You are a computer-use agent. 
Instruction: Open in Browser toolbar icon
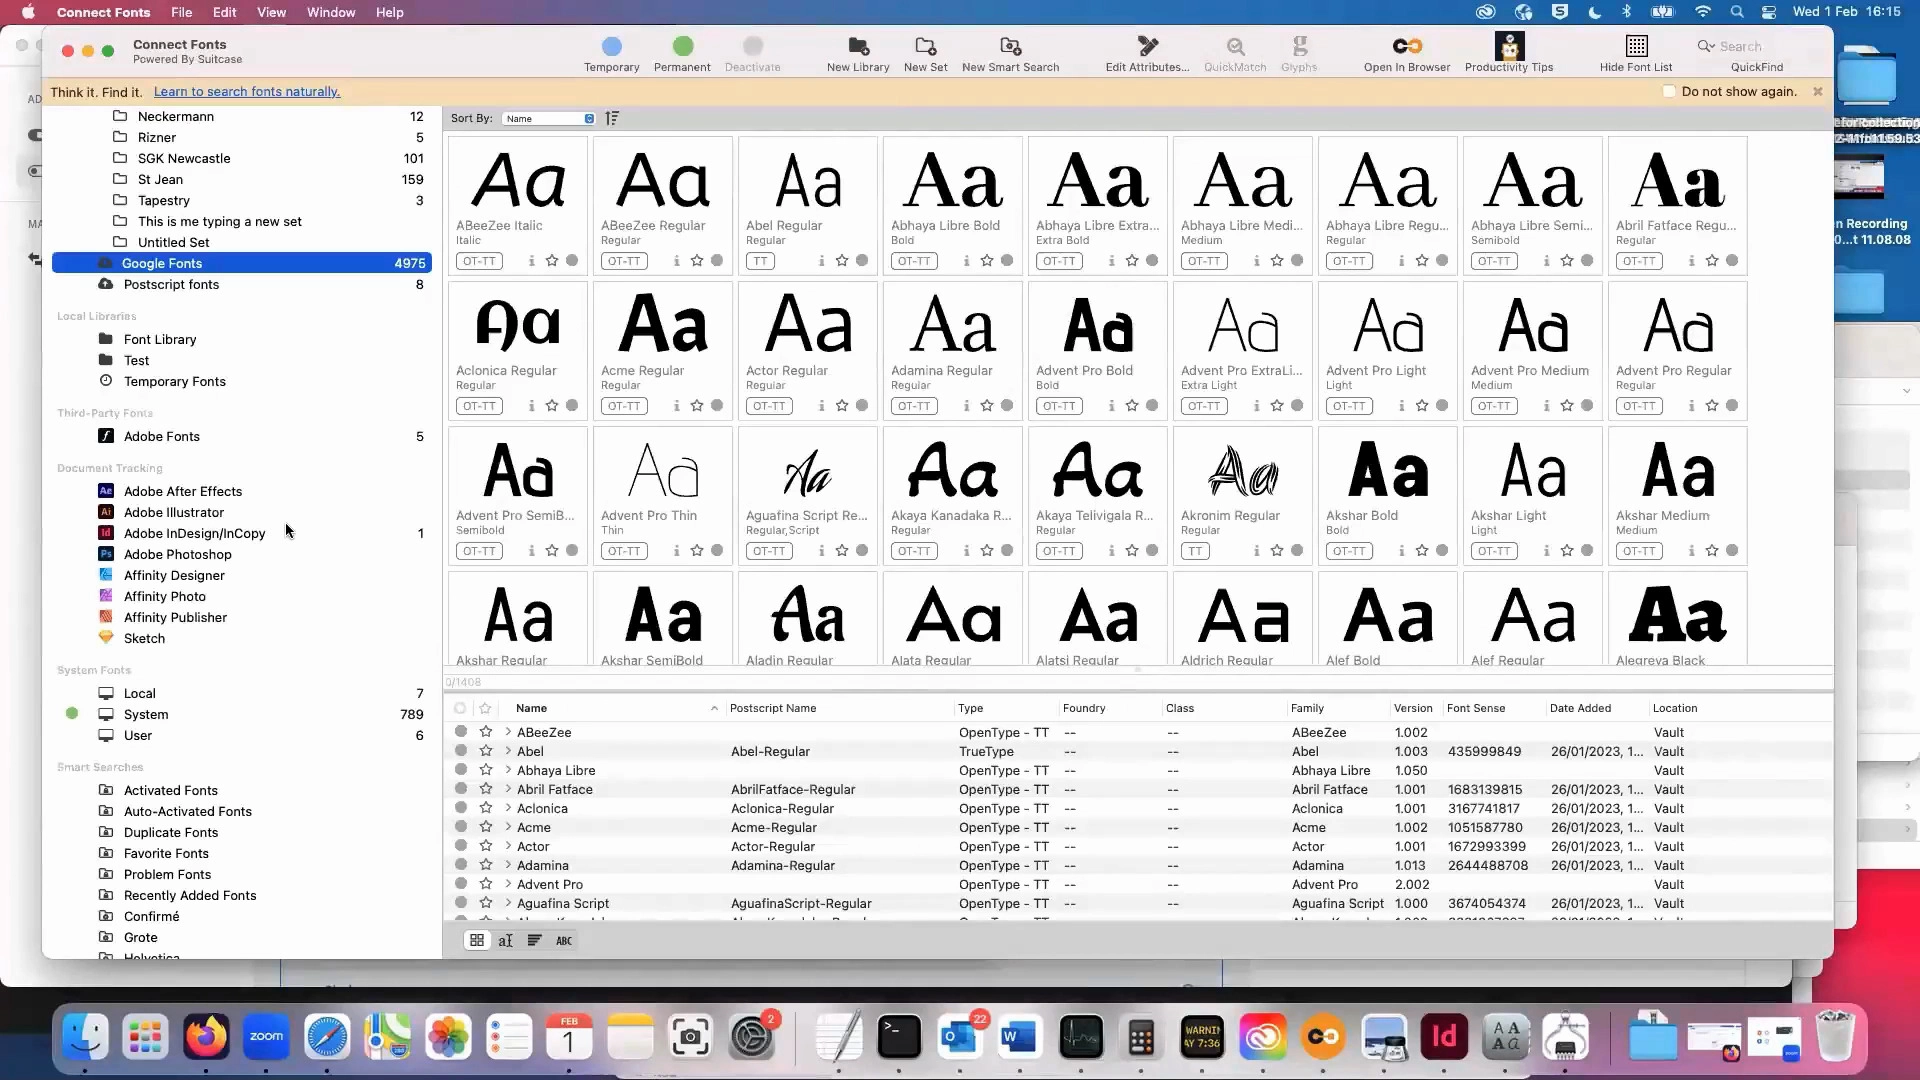tap(1407, 54)
